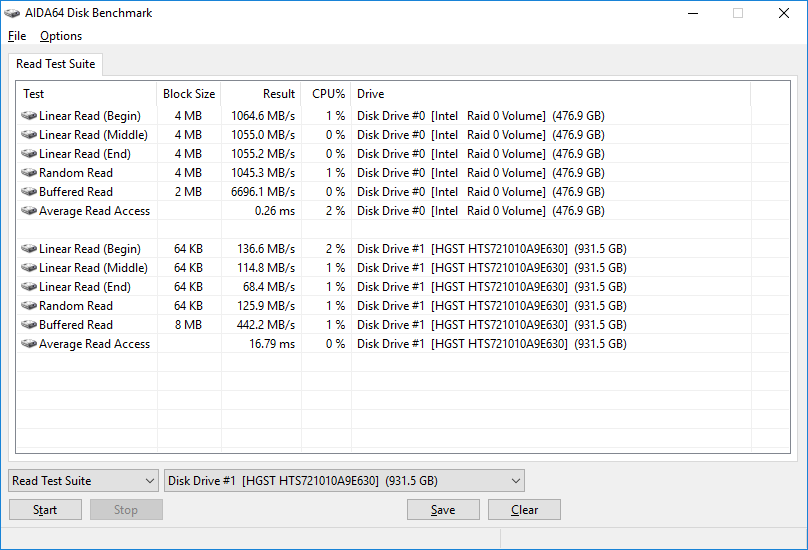
Task: Click disk icon beside 16.79 ms Average Read Access
Action: tap(29, 344)
